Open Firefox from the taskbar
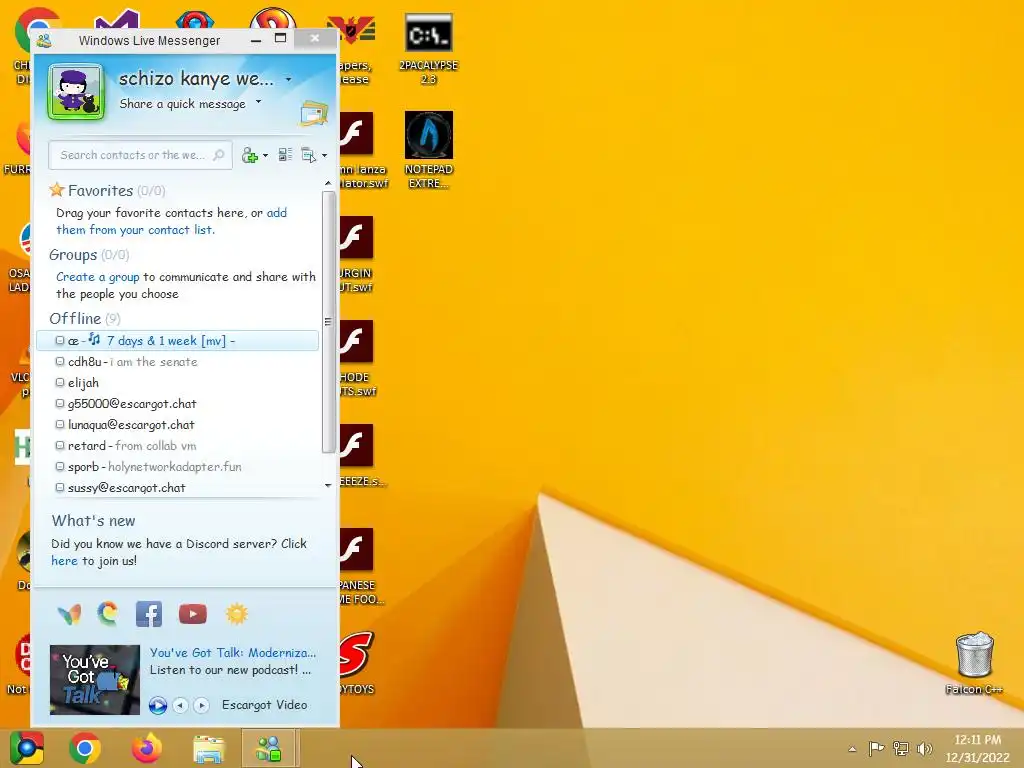 coord(146,748)
